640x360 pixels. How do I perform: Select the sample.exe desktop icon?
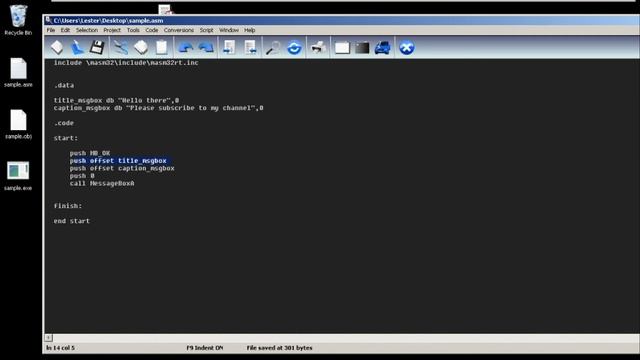18,176
